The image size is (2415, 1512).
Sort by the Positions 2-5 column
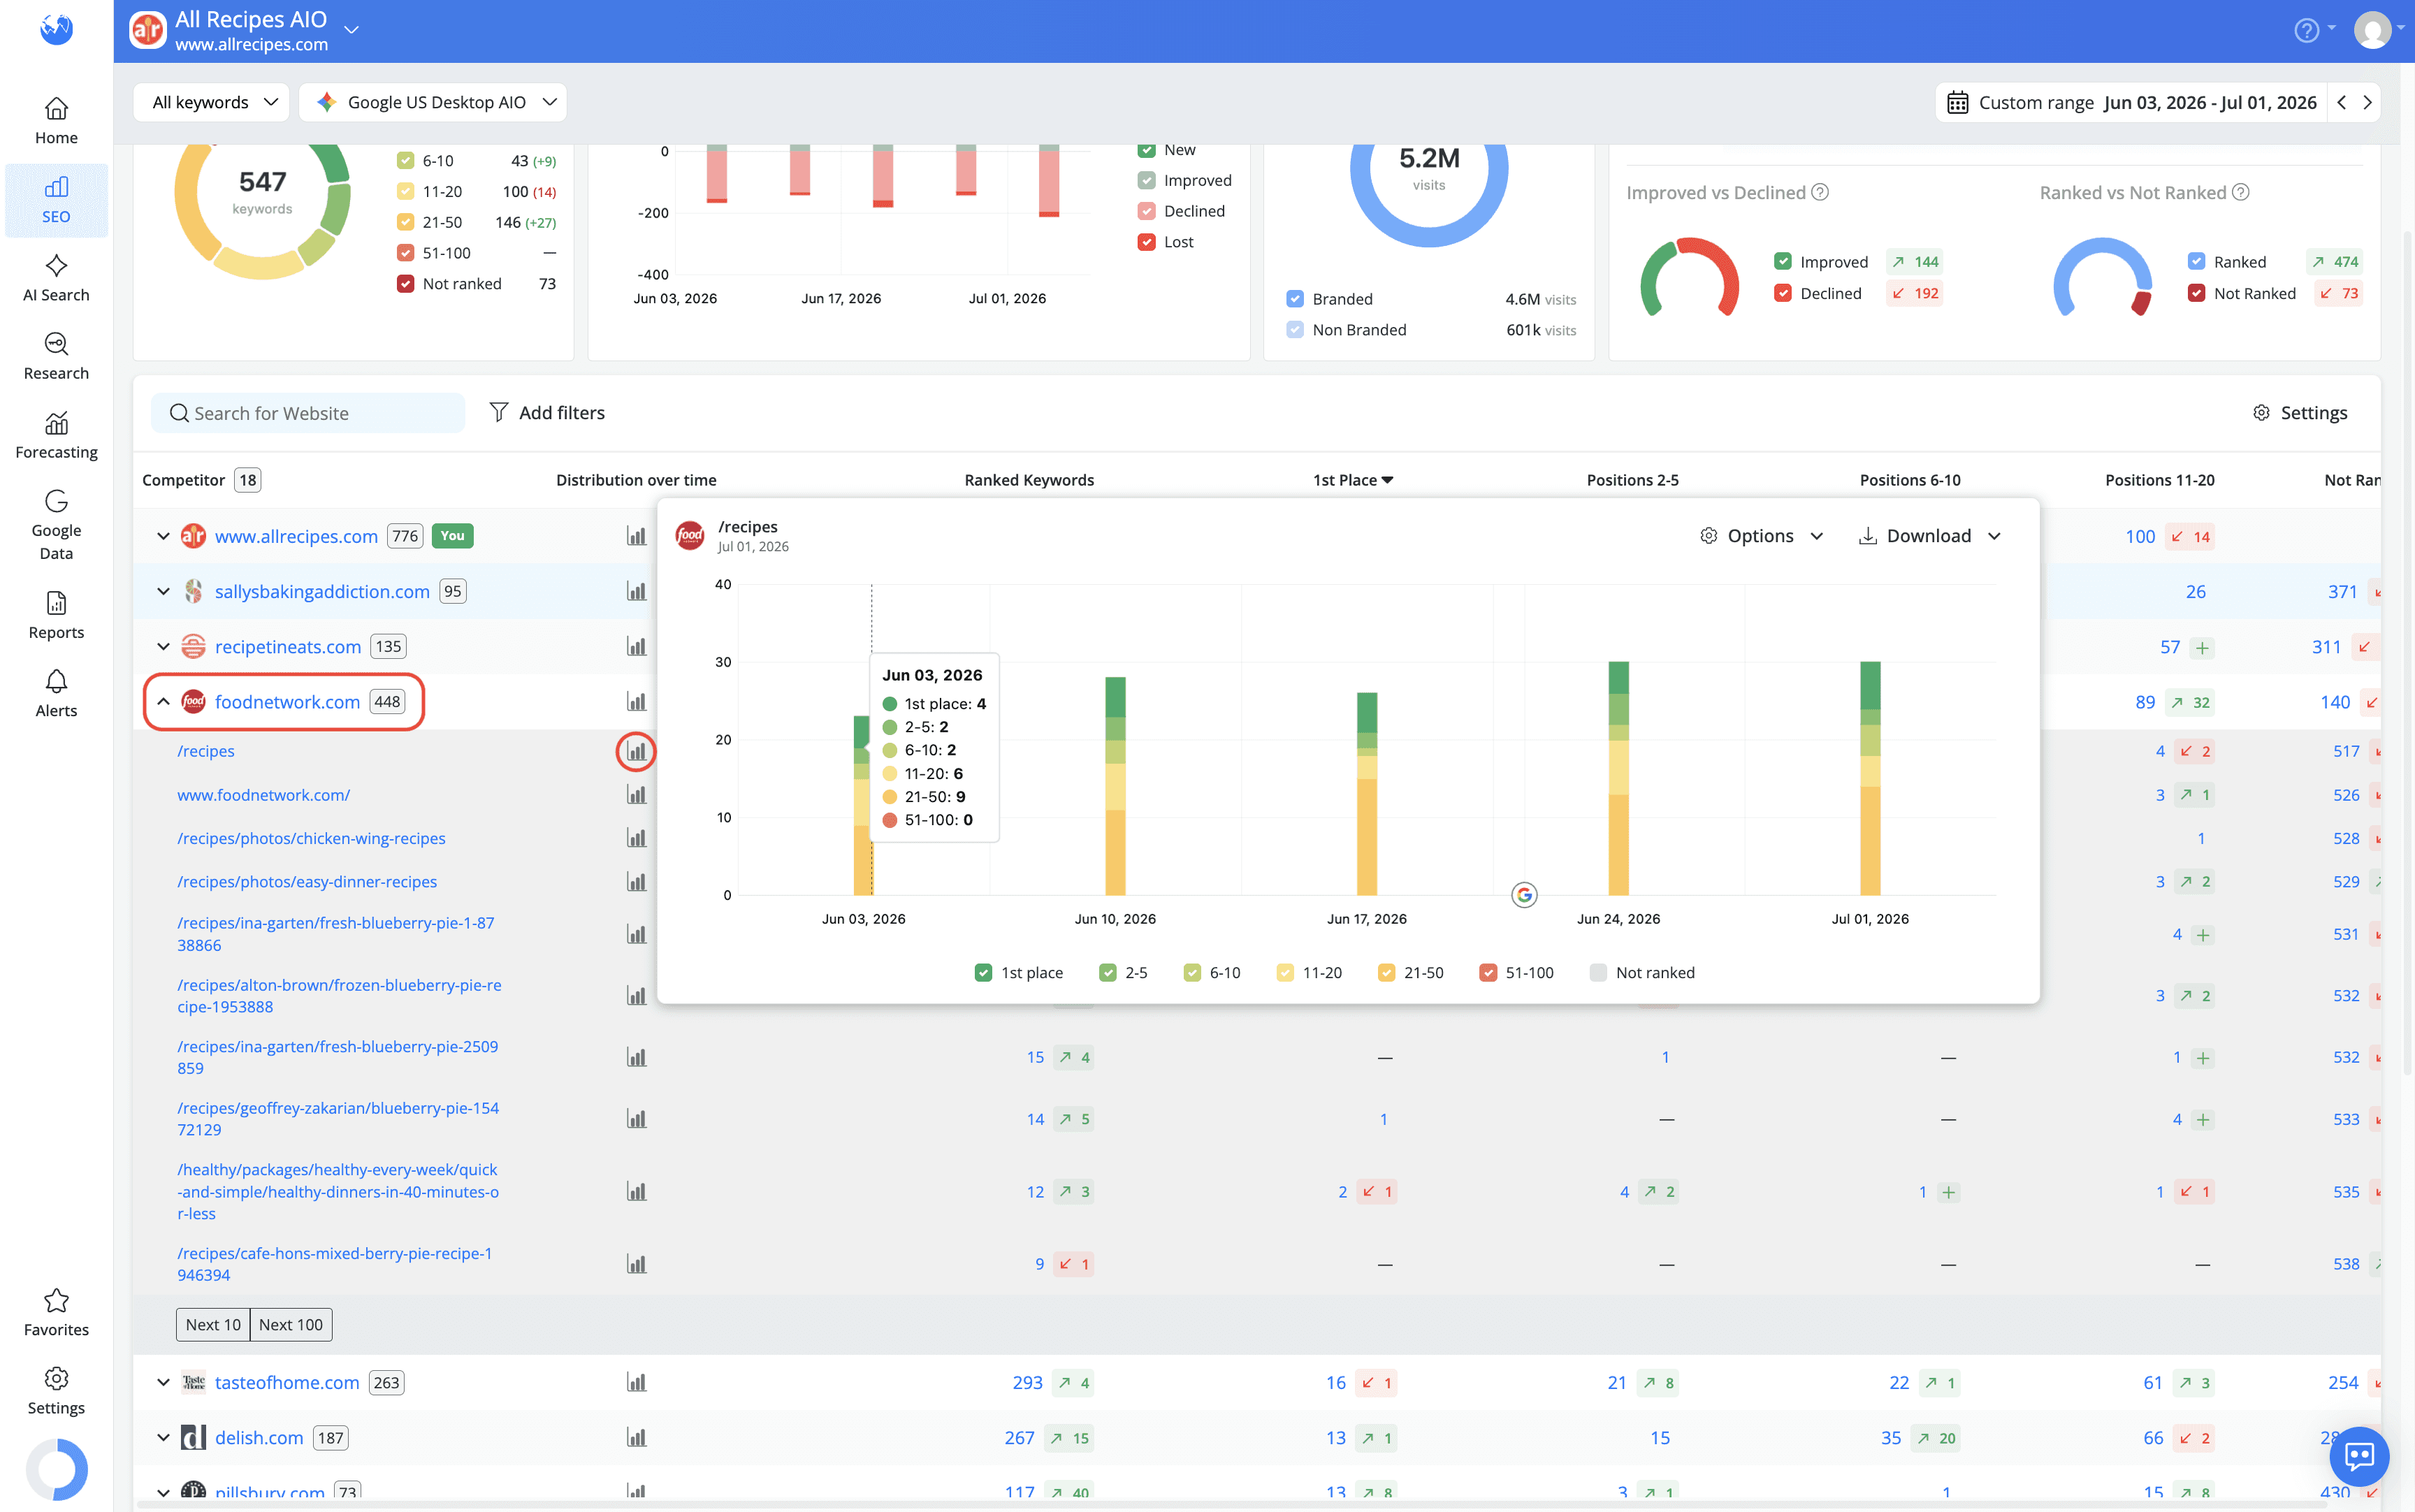tap(1632, 480)
